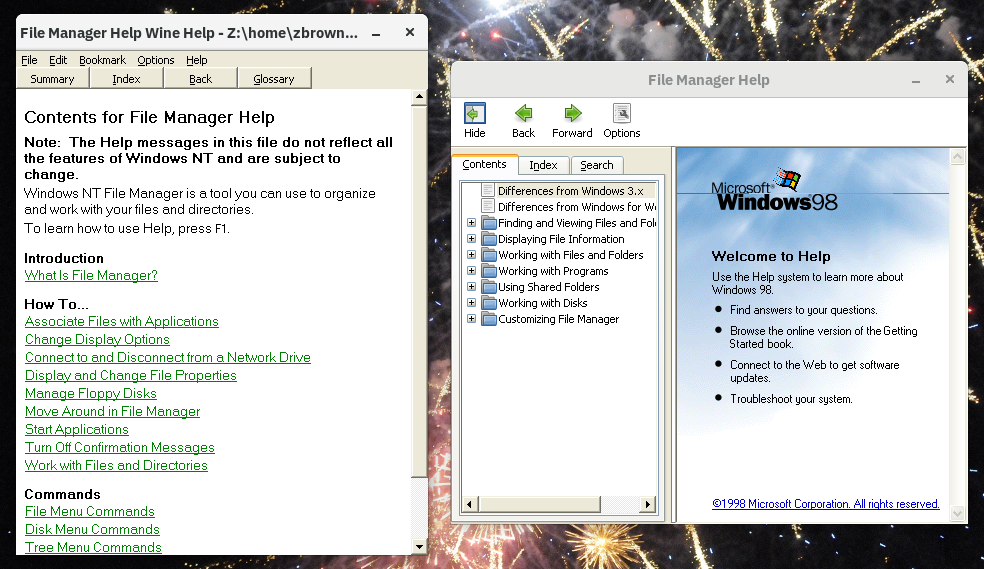Expand the Using Shared Folders node
This screenshot has height=569, width=984.
(x=471, y=287)
